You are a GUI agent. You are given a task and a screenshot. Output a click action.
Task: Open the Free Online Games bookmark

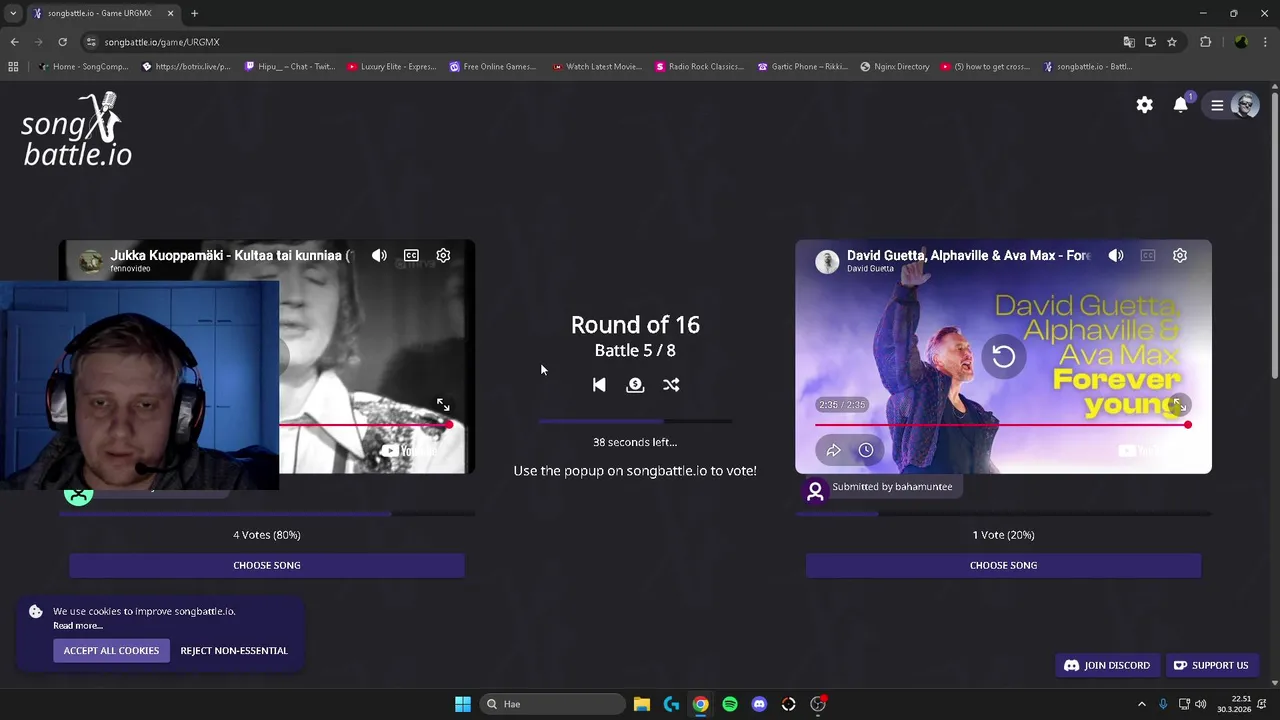point(493,67)
